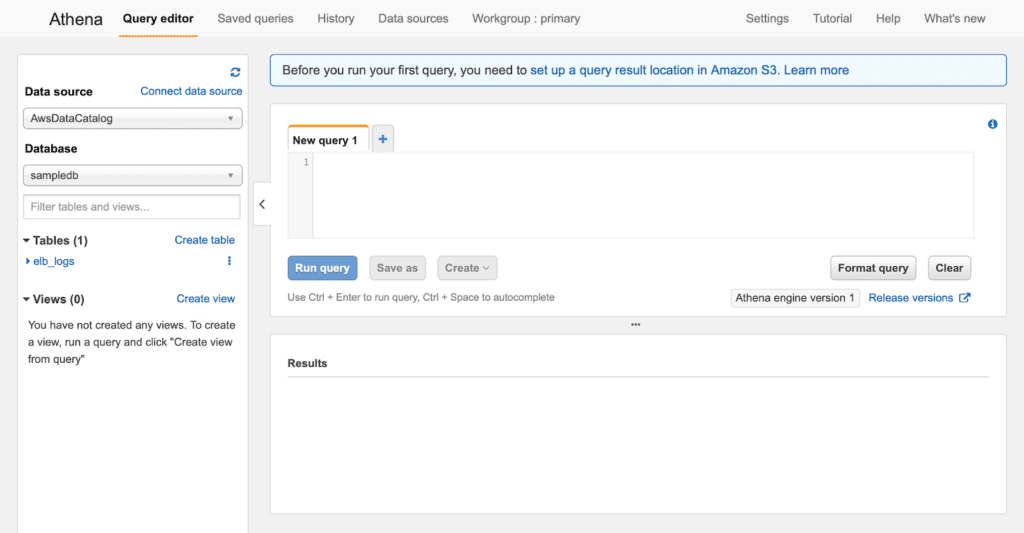This screenshot has width=1024, height=533.
Task: Click the Format query button
Action: point(873,268)
